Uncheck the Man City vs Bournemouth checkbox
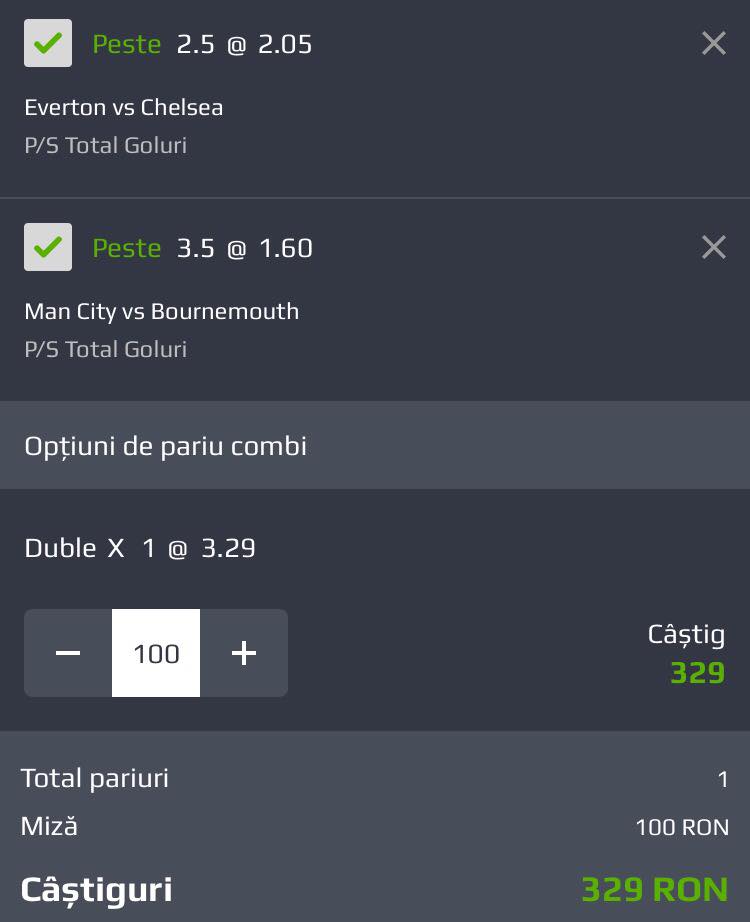The width and height of the screenshot is (750, 922). click(x=48, y=247)
